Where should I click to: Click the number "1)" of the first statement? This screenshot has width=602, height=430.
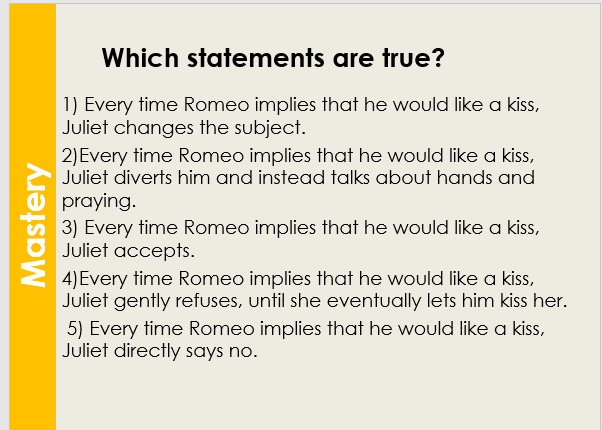(x=70, y=105)
